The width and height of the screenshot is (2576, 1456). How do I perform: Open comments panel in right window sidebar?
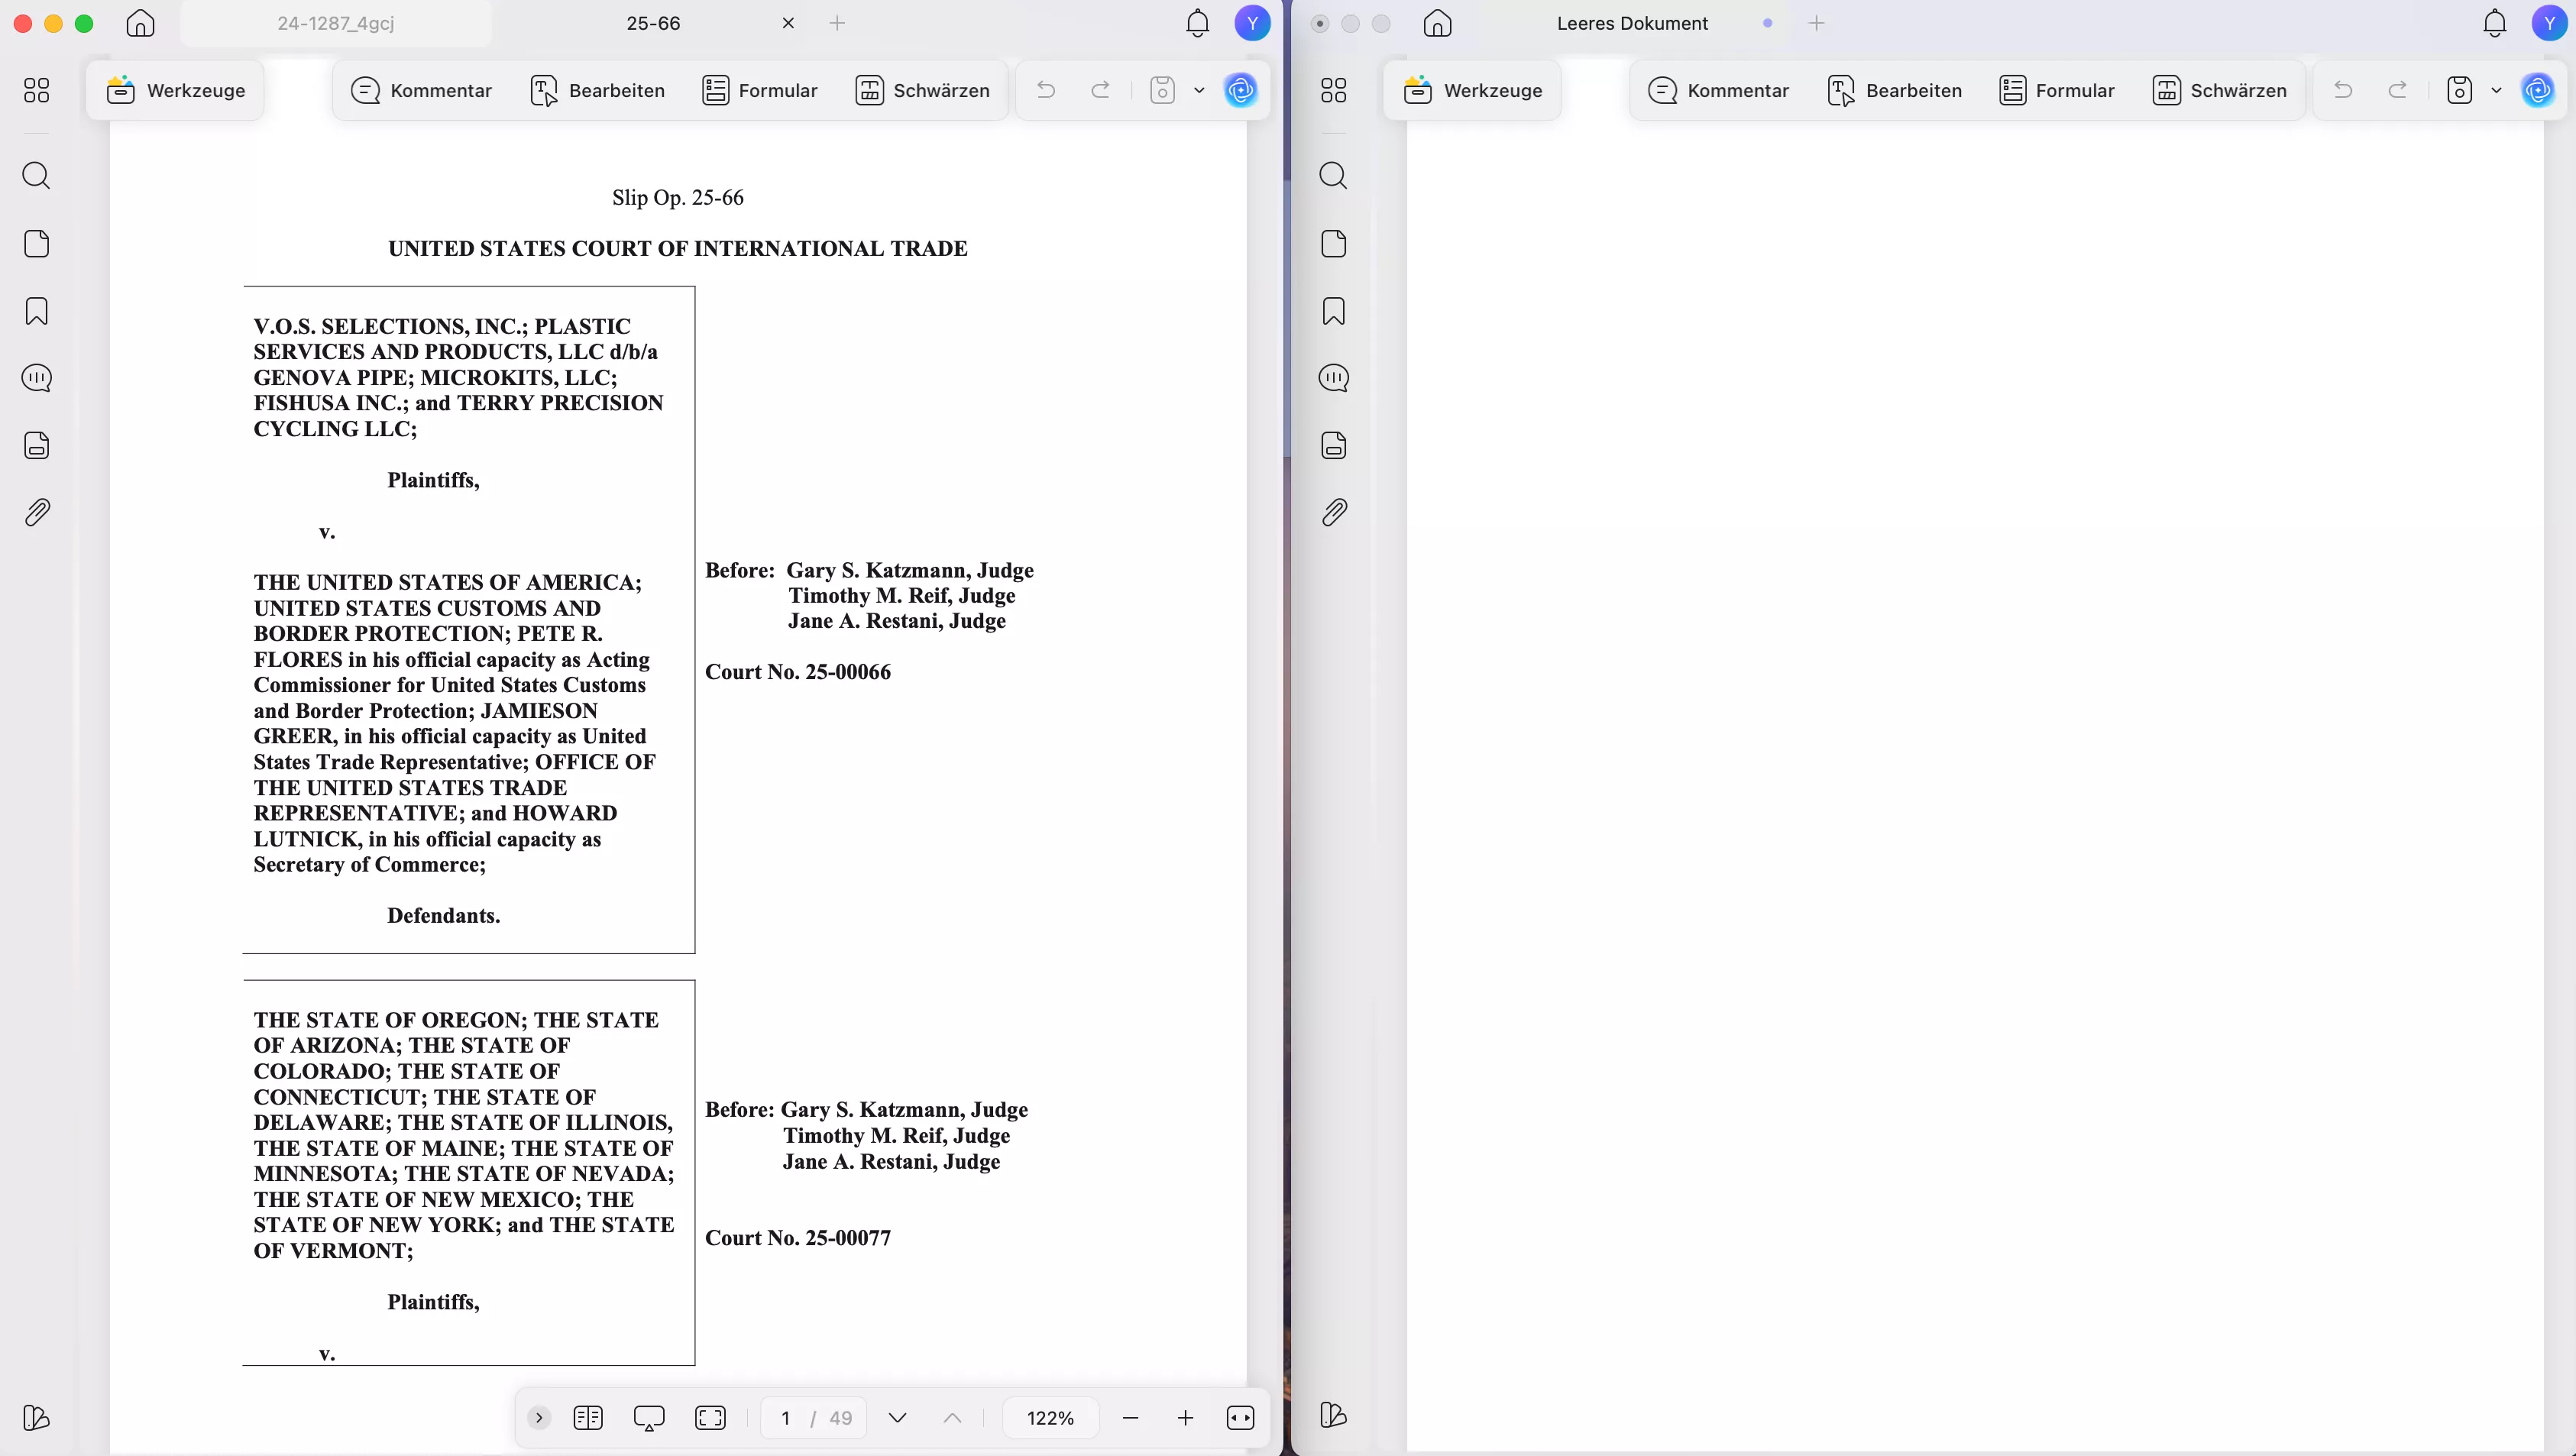(1333, 378)
